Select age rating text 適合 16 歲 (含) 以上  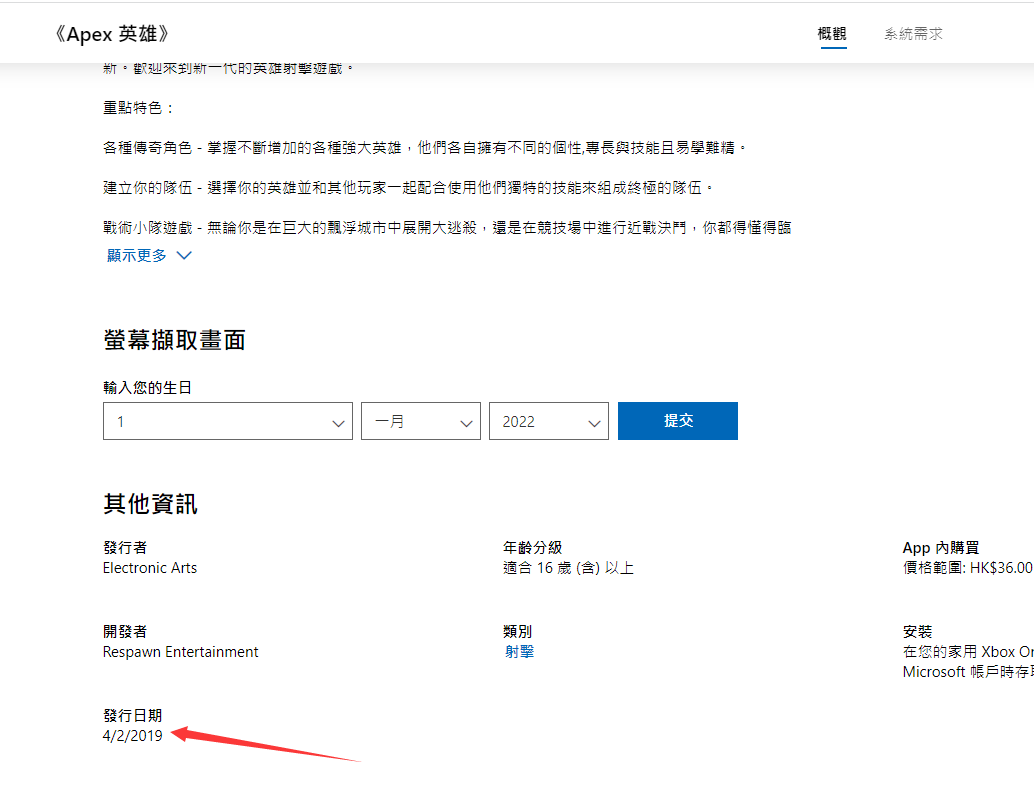[x=568, y=568]
